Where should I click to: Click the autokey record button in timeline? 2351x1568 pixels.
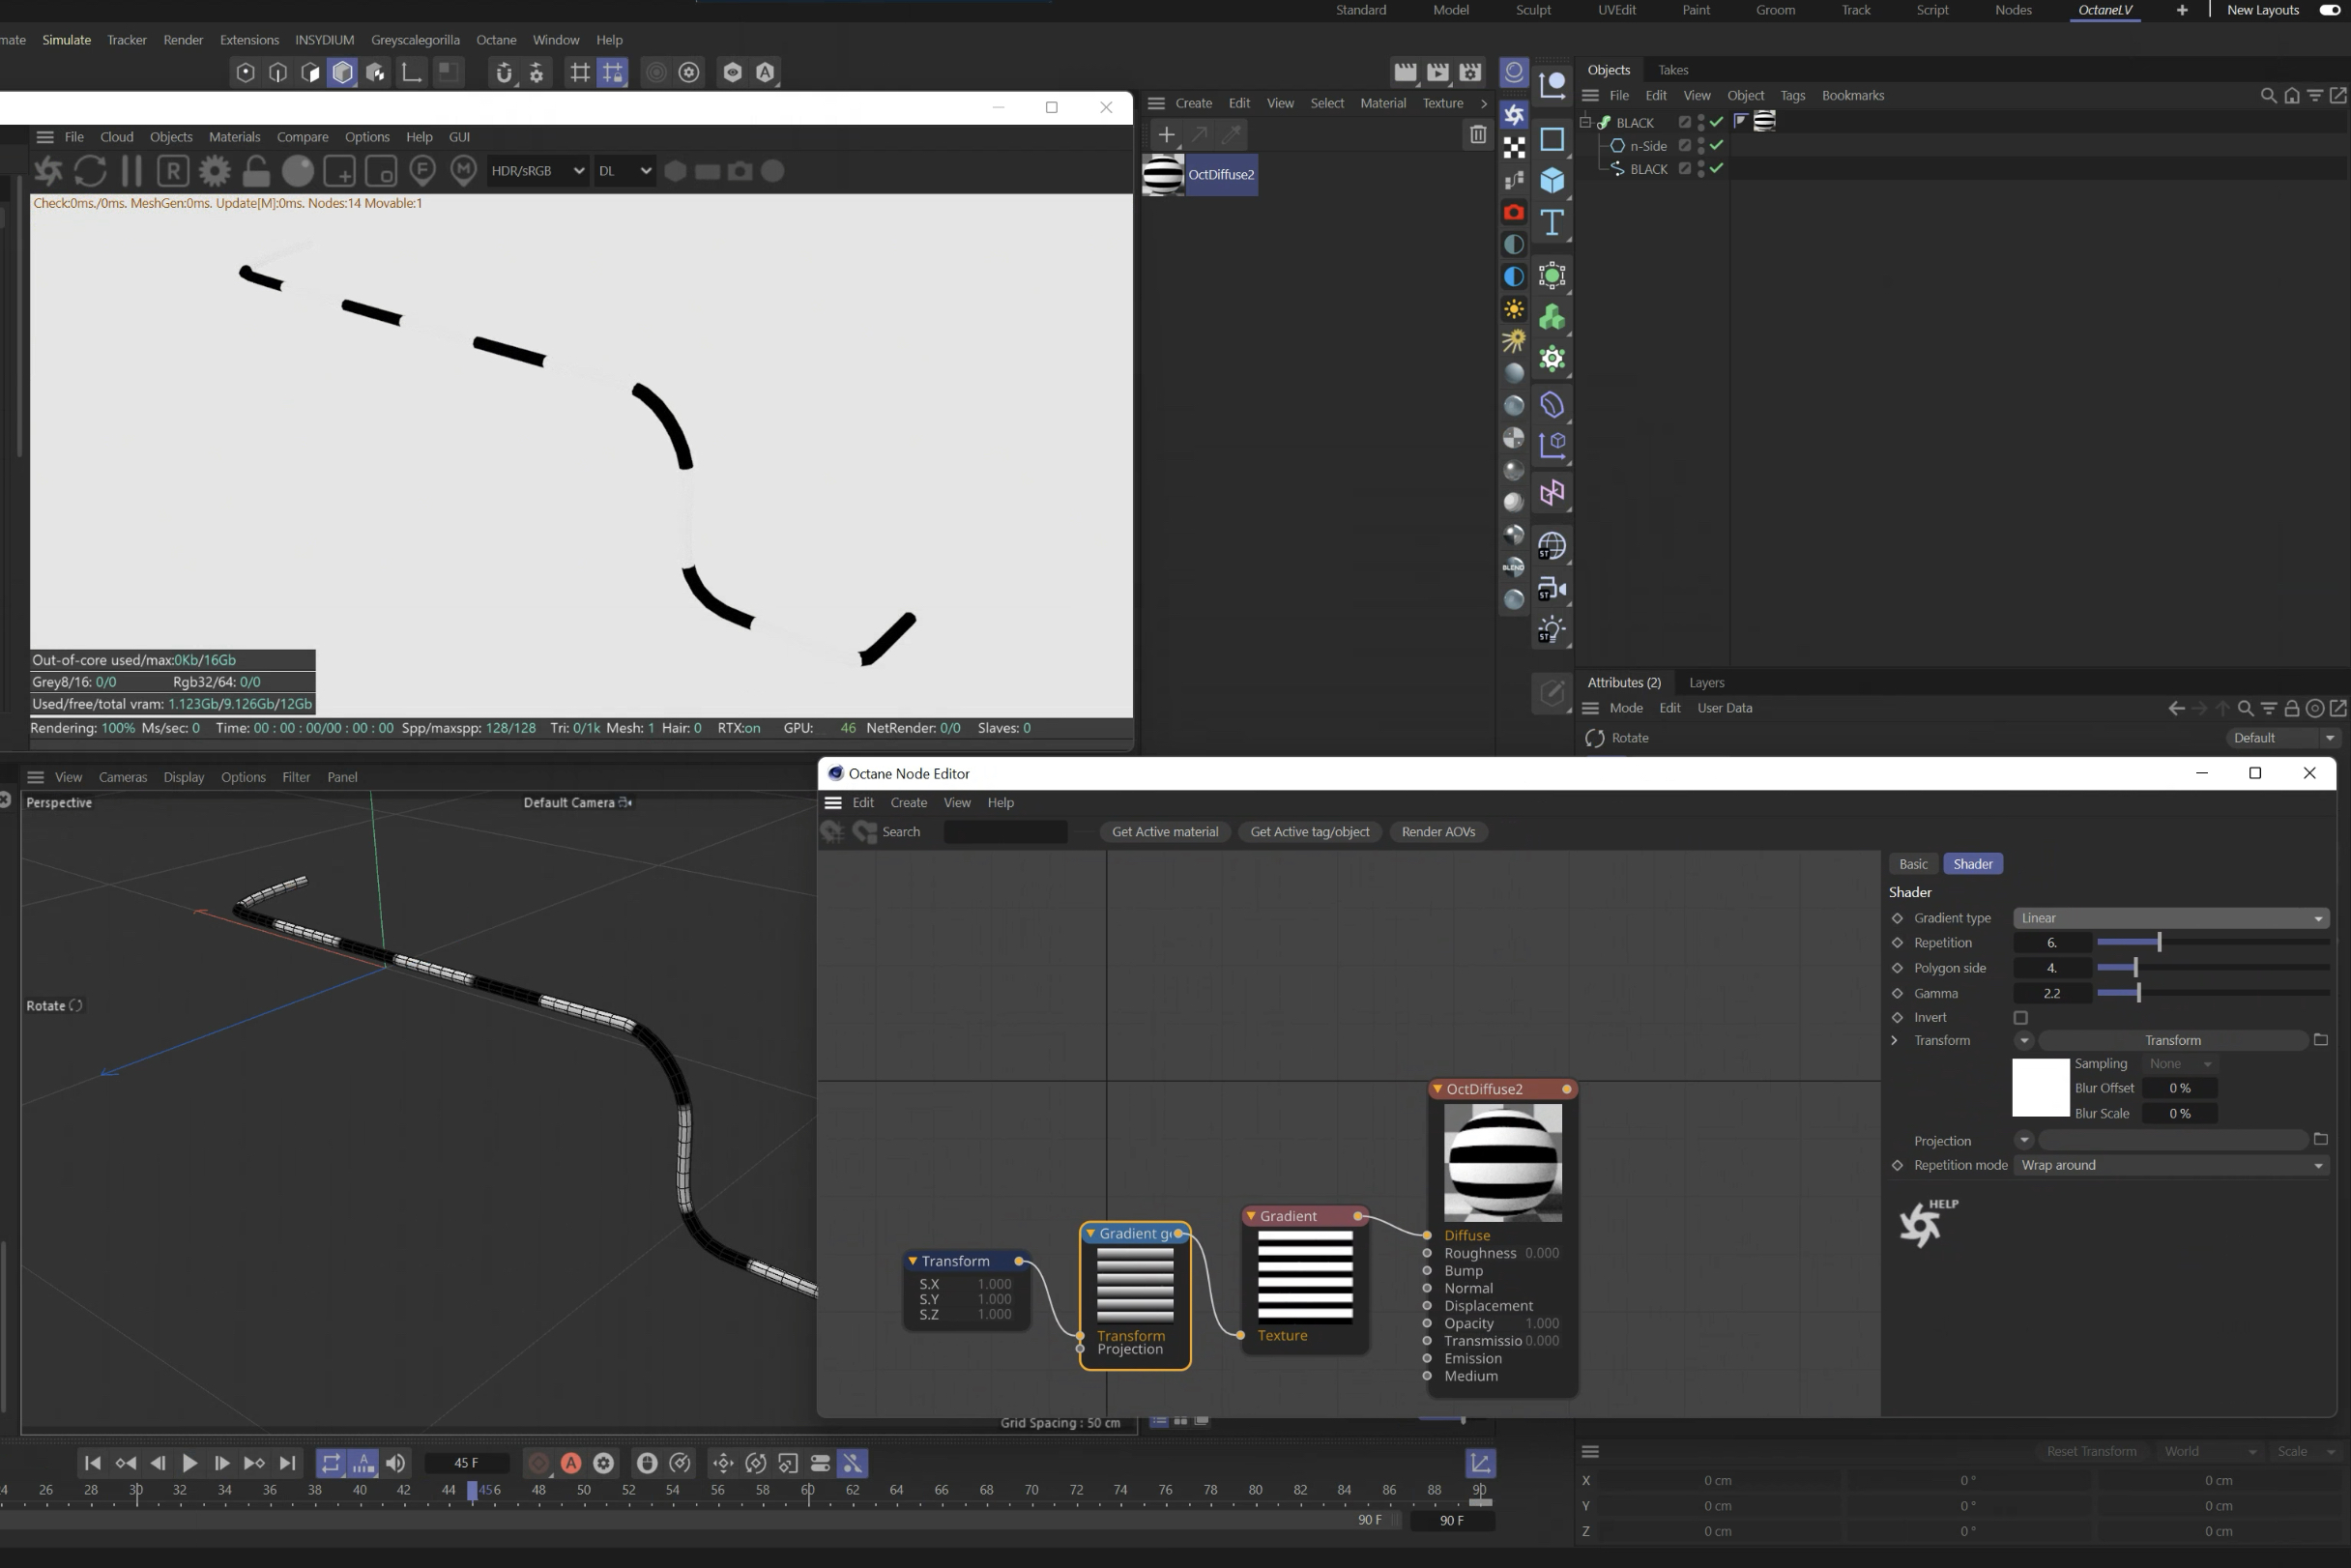(x=571, y=1463)
